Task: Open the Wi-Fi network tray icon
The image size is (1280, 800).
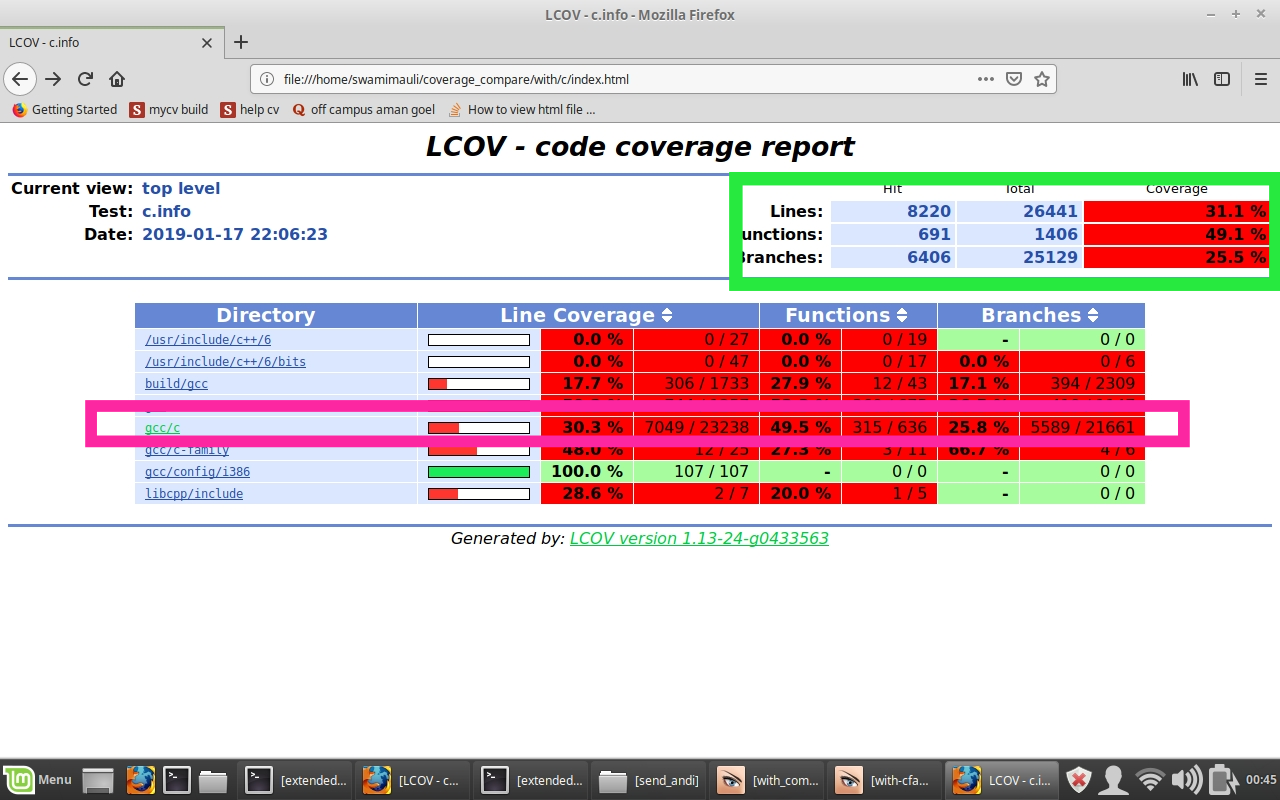Action: pyautogui.click(x=1151, y=780)
